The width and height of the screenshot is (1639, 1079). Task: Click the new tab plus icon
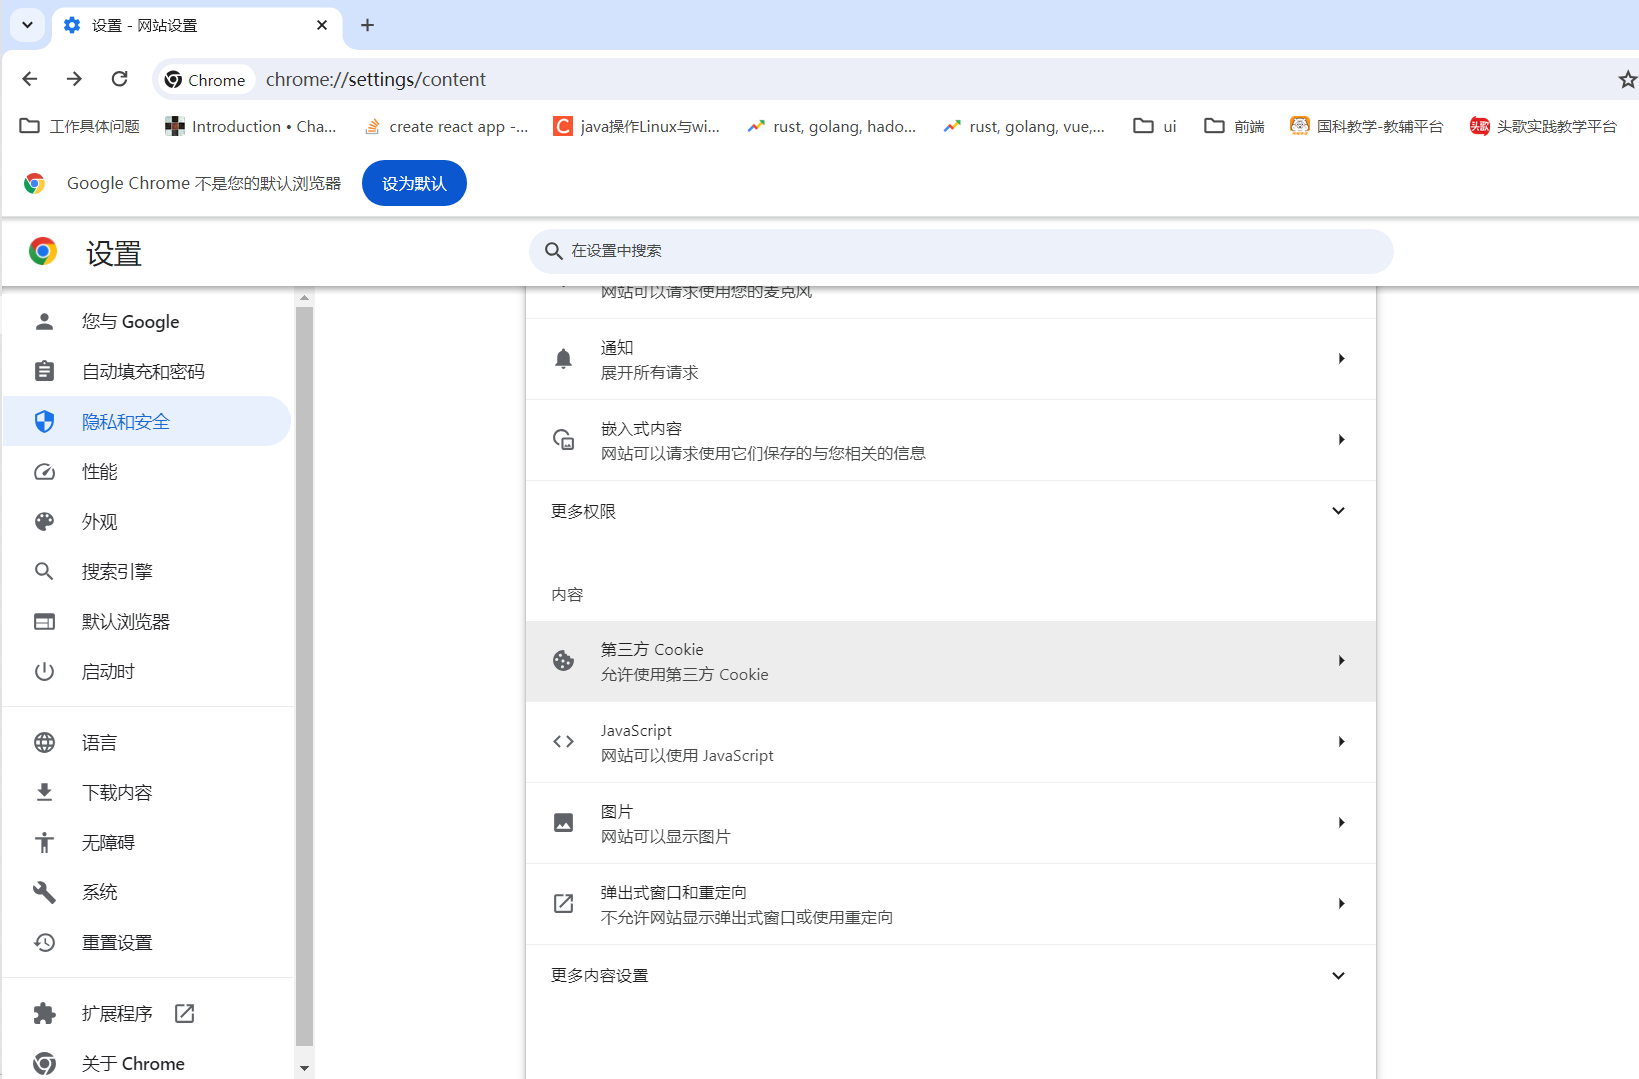point(367,25)
